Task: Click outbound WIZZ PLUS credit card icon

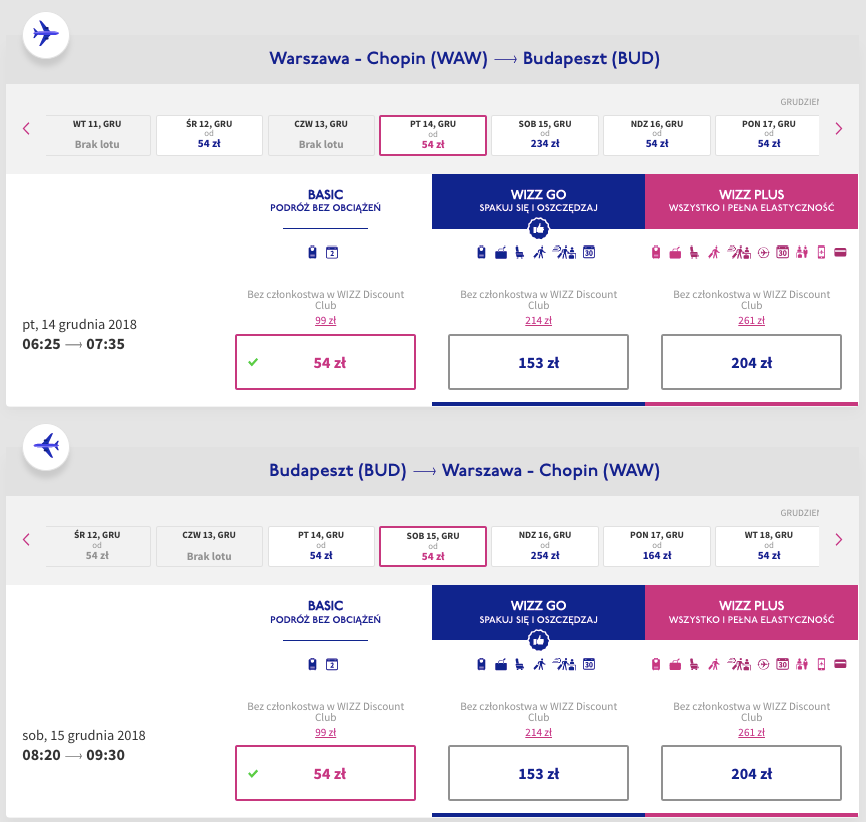Action: [x=840, y=252]
